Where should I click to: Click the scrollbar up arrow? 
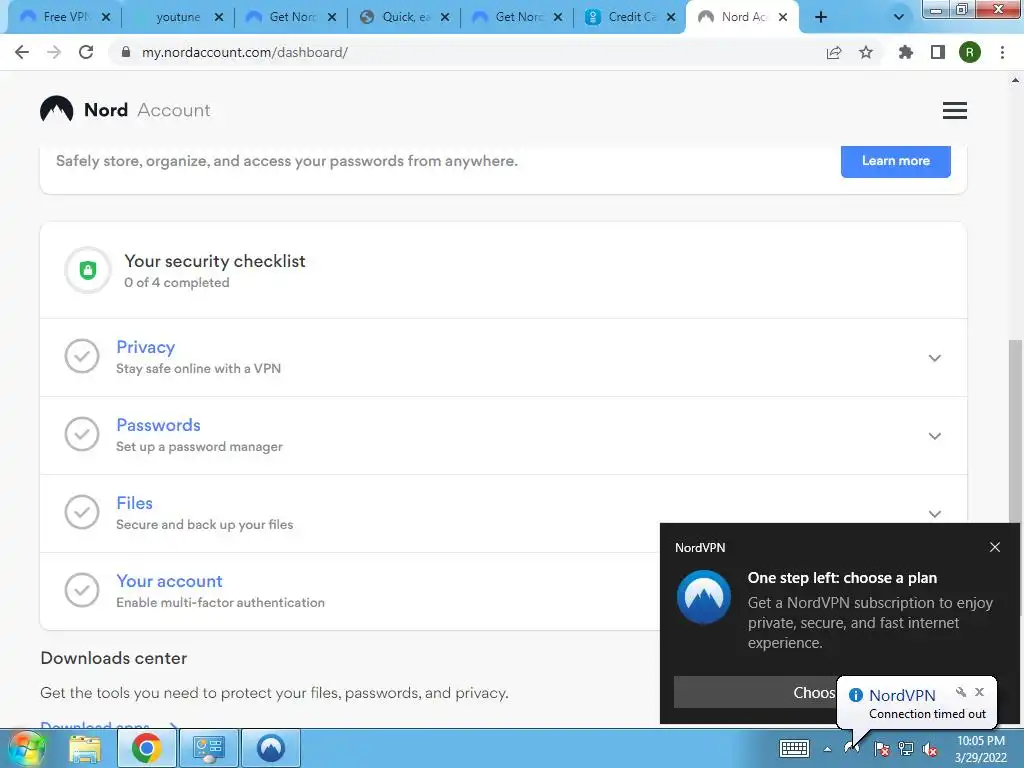coord(1015,80)
